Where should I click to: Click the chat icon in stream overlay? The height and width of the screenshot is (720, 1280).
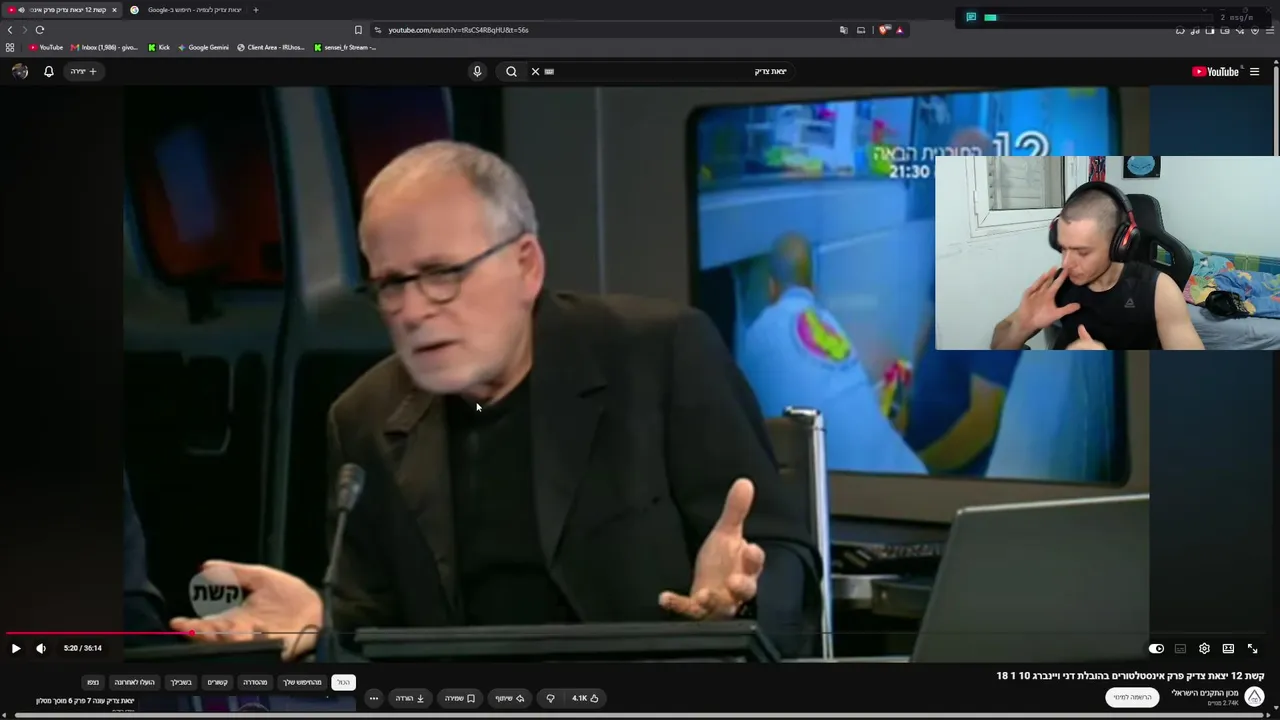[x=971, y=17]
